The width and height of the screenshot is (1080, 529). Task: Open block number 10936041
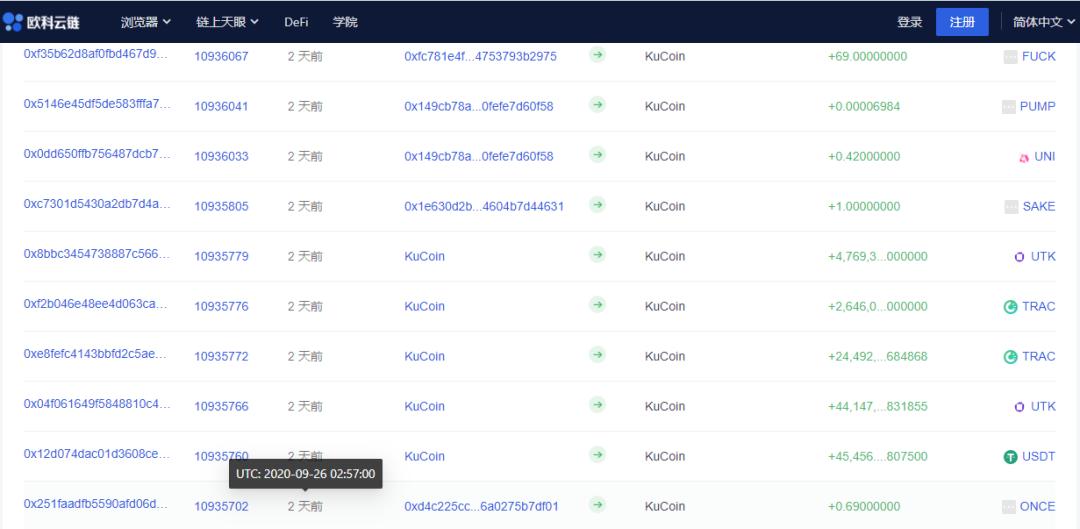tap(221, 107)
